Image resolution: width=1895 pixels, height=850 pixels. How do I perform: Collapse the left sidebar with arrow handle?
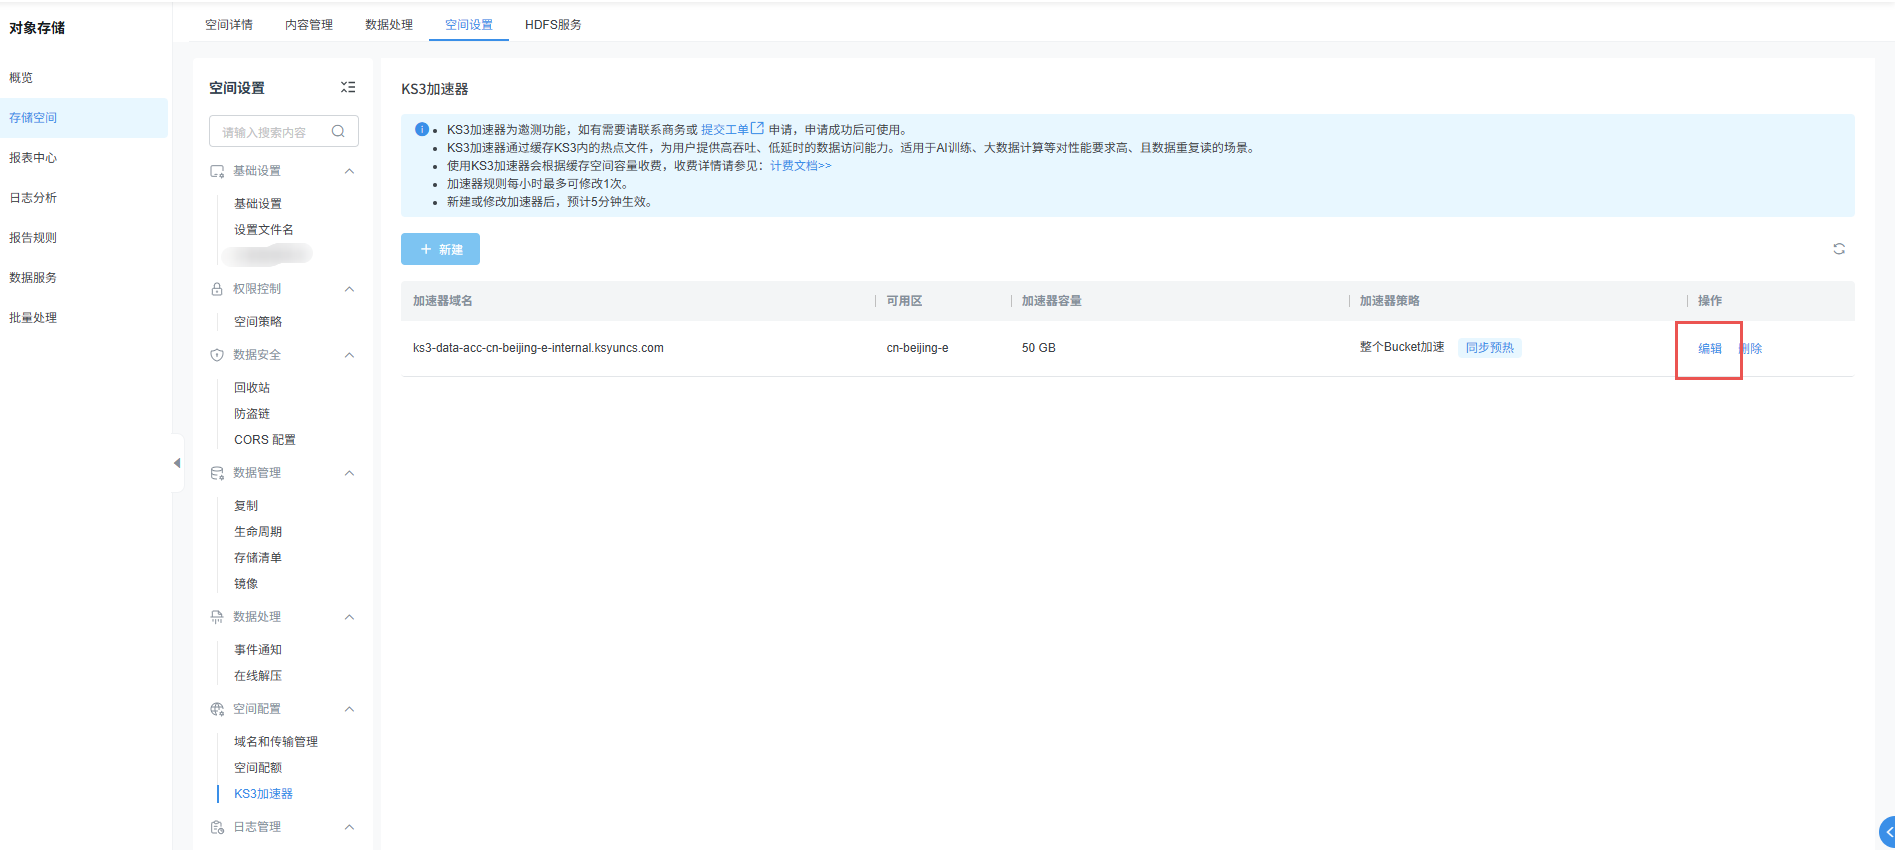click(177, 463)
